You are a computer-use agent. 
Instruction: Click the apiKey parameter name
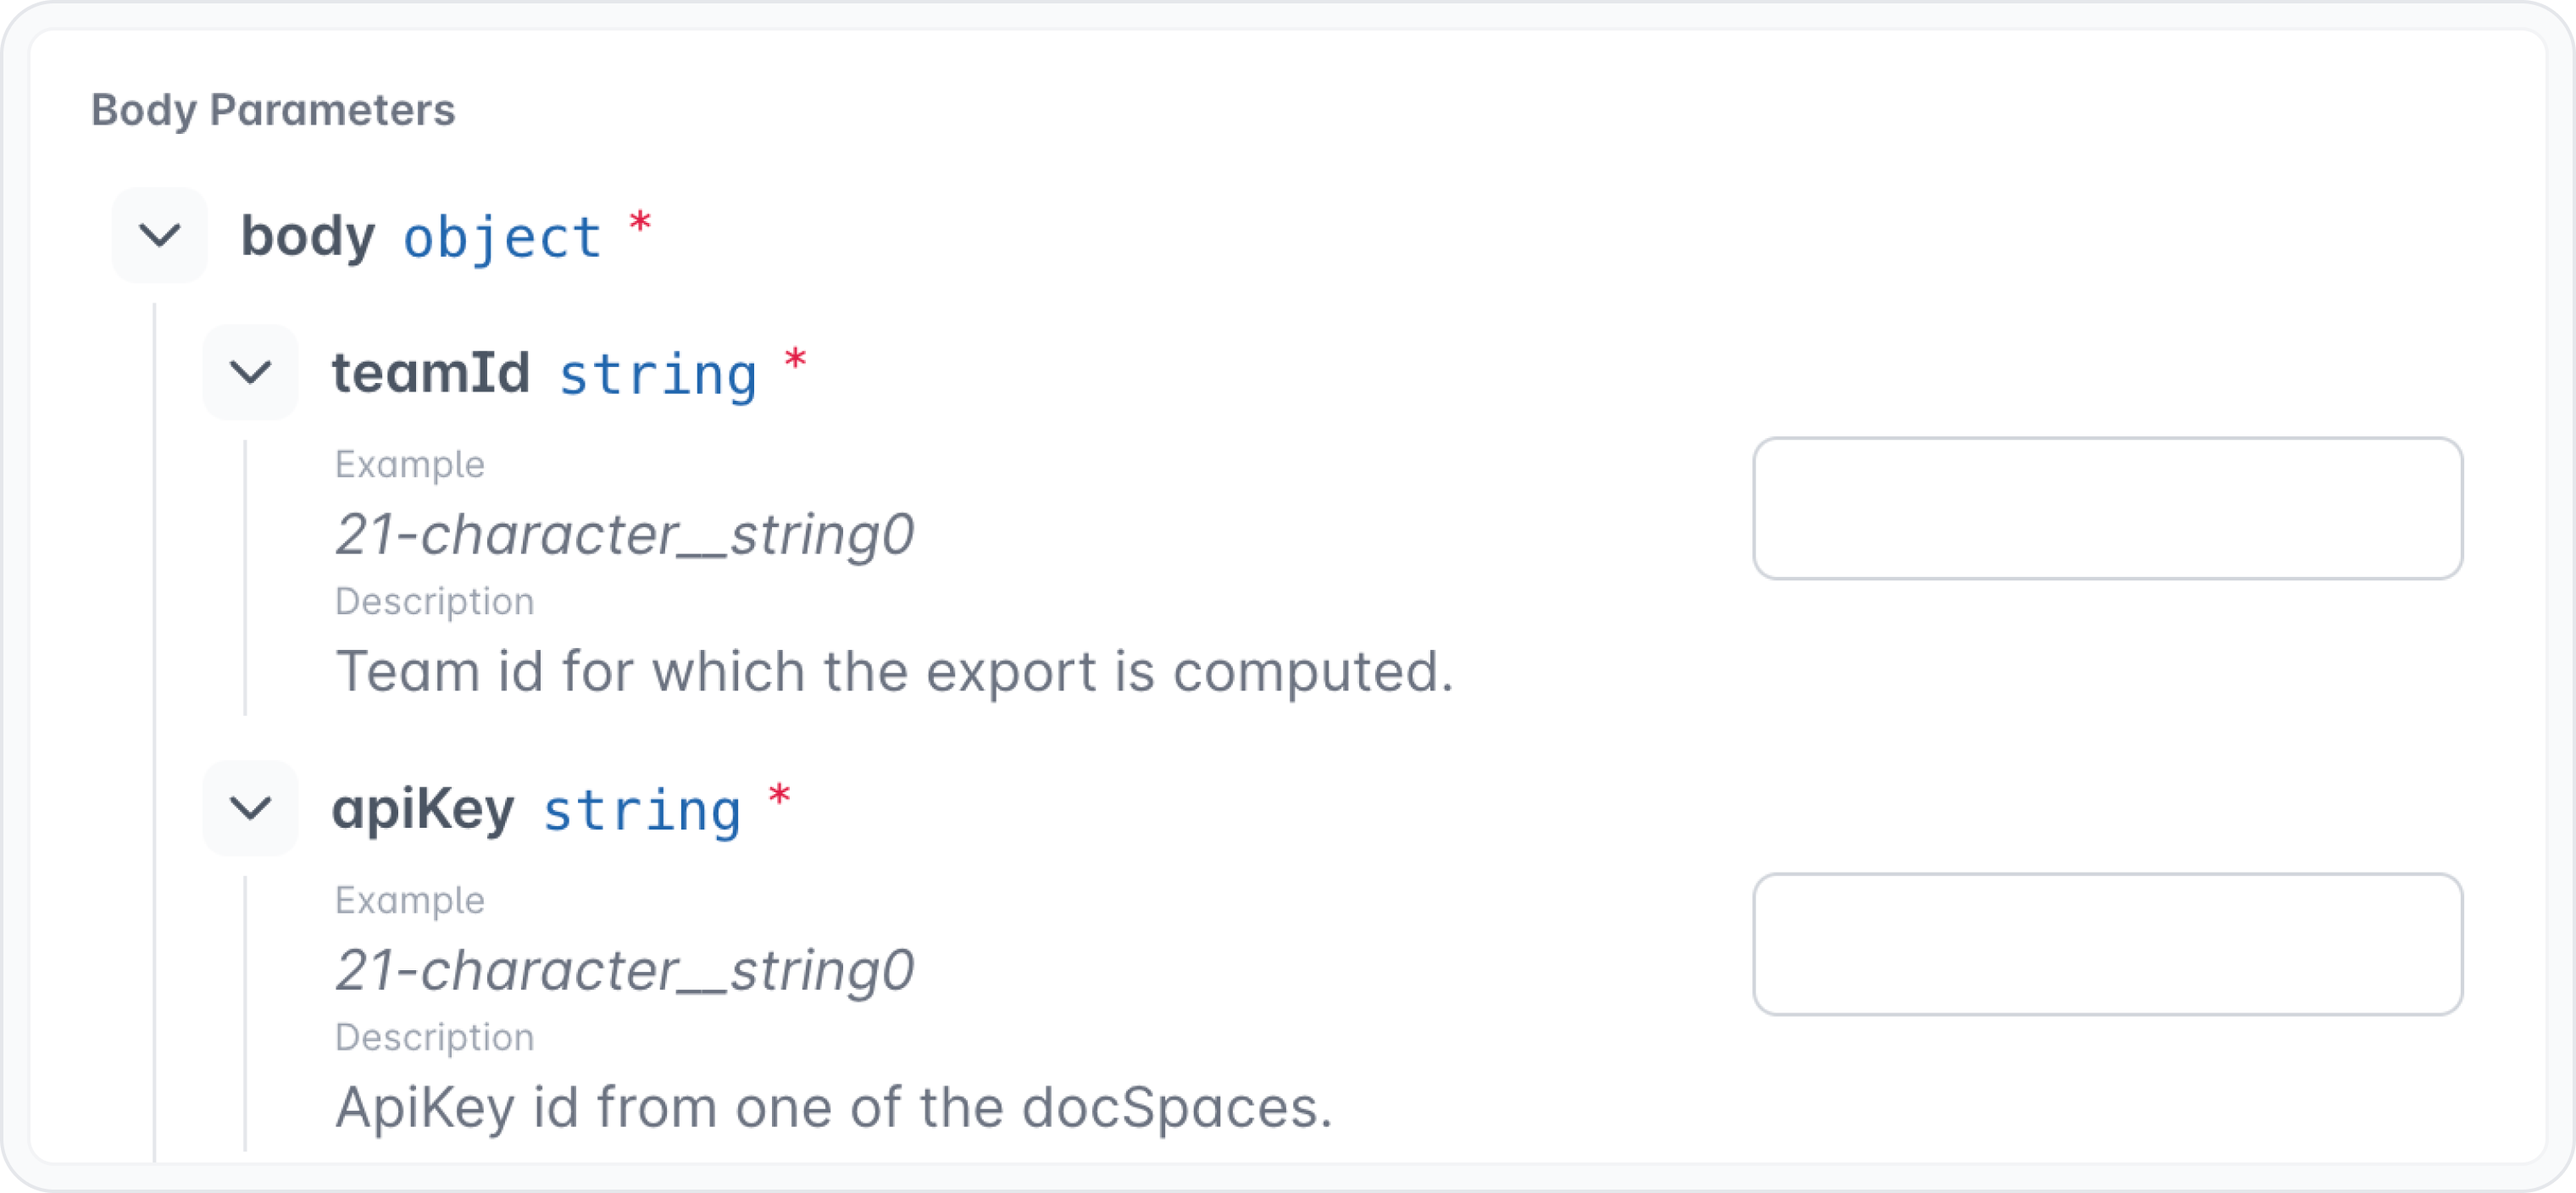coord(423,809)
